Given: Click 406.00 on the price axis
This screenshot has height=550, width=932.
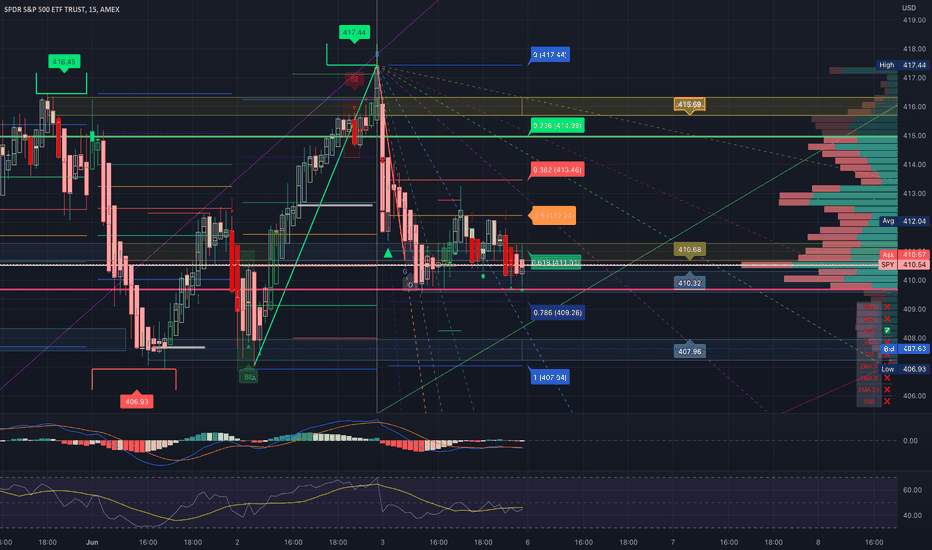Looking at the screenshot, I should click(x=914, y=395).
